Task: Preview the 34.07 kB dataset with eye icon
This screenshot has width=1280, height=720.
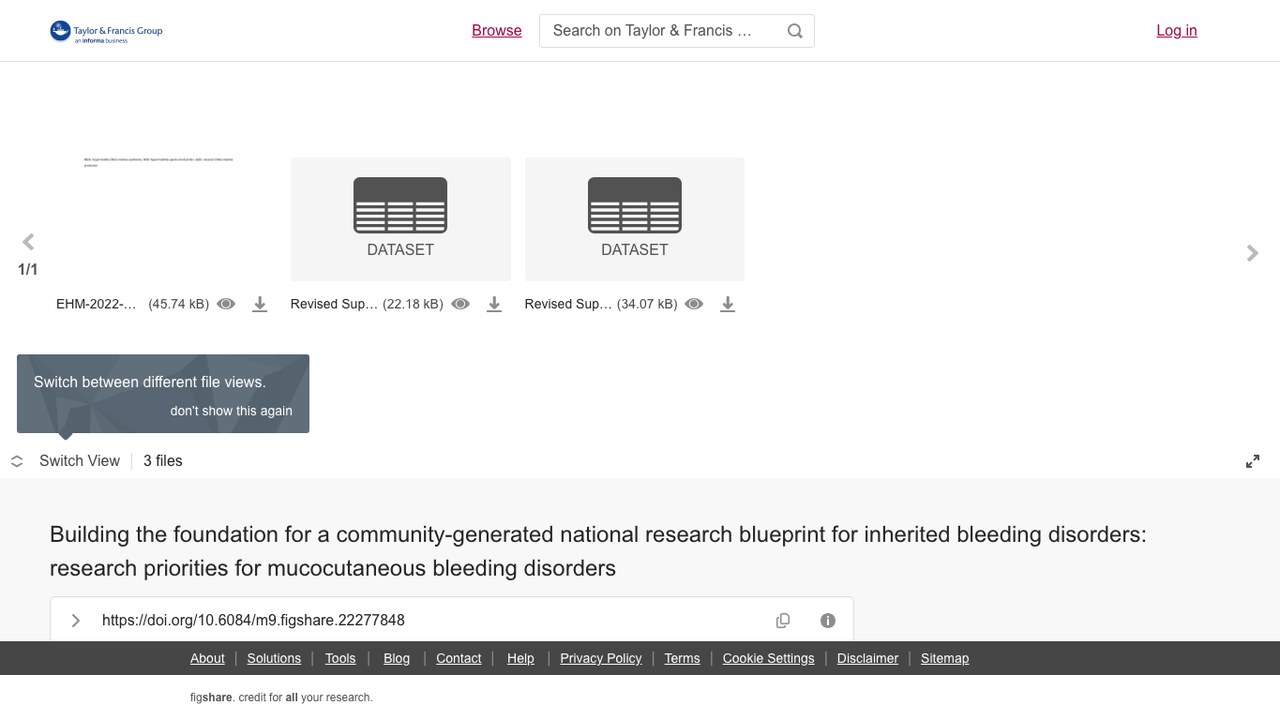Action: tap(695, 304)
